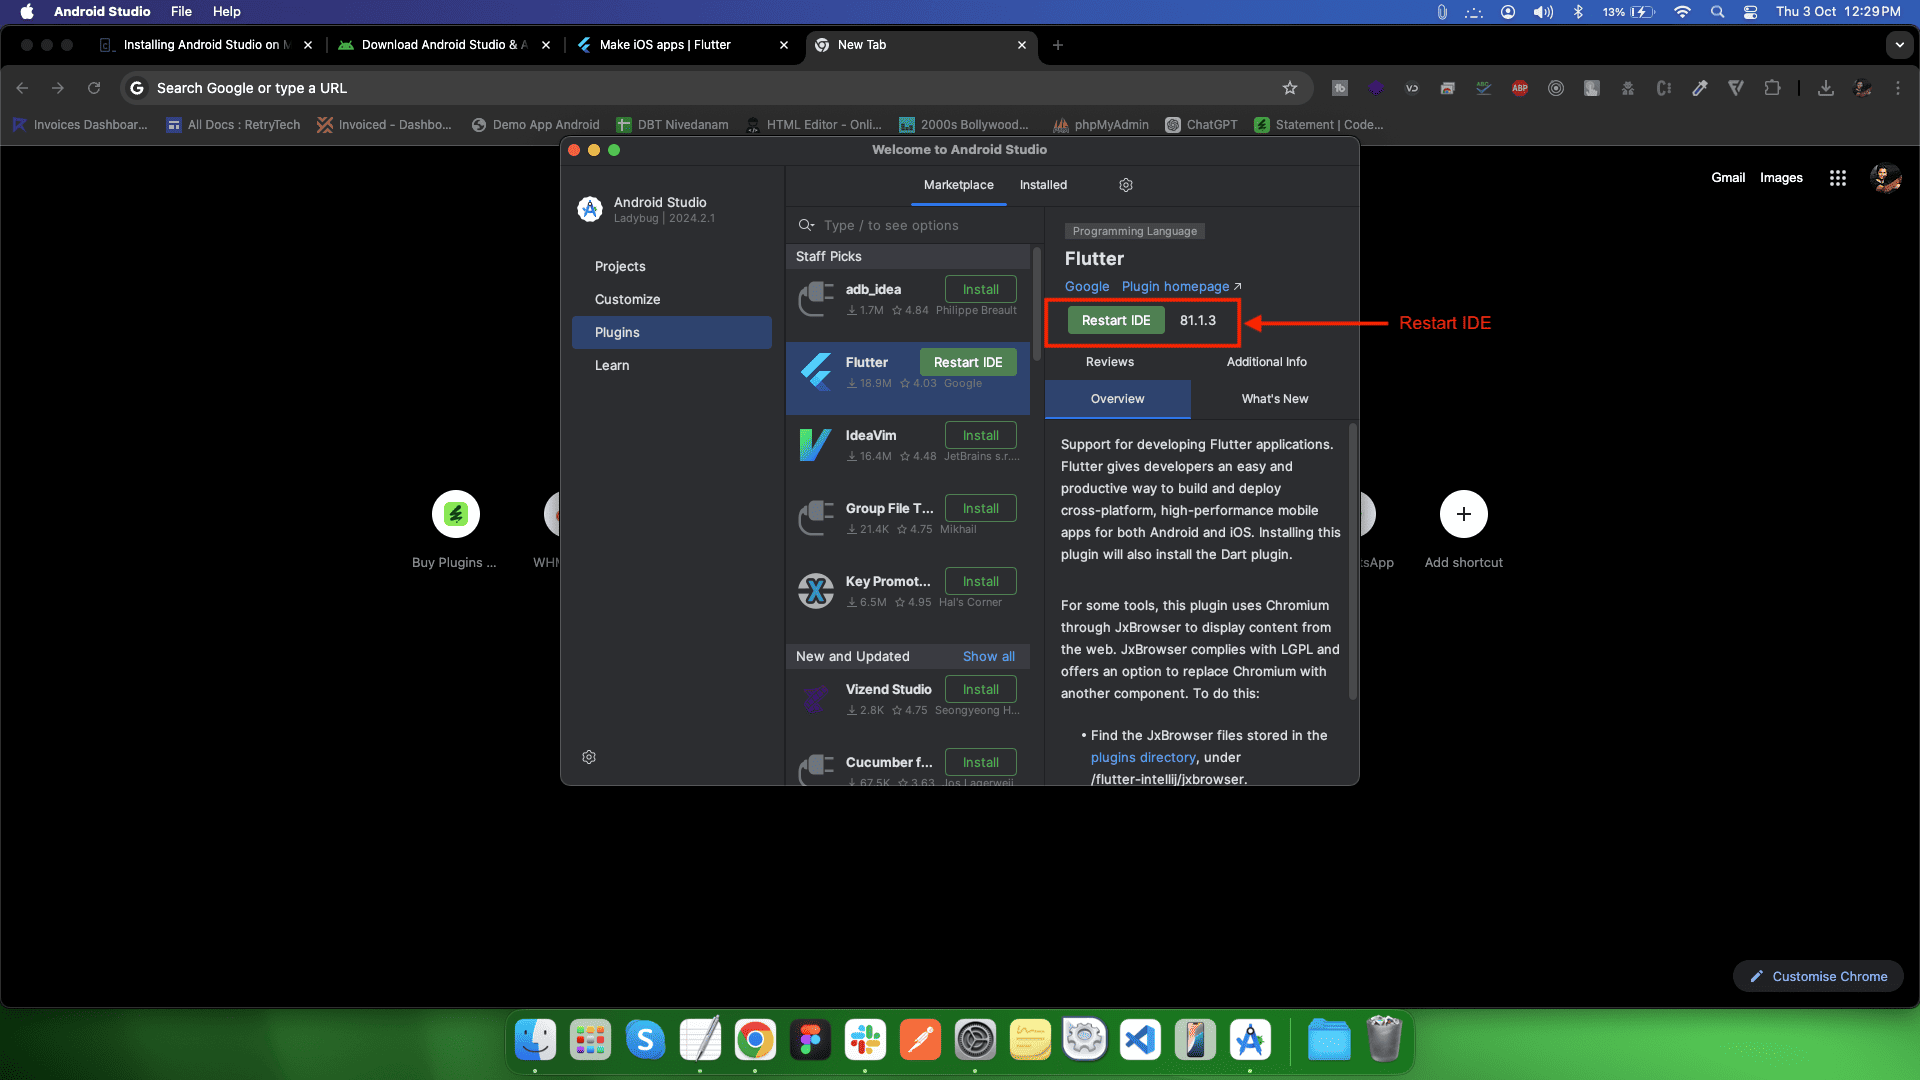This screenshot has height=1080, width=1920.
Task: Click the Chrome downloads icon
Action: coord(1825,88)
